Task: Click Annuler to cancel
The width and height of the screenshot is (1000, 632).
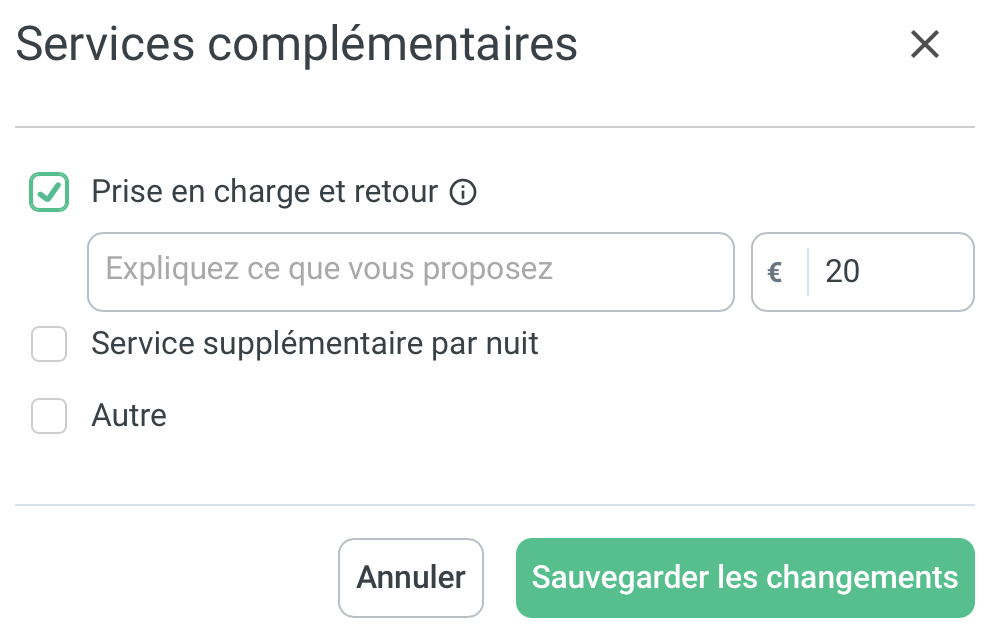Action: 411,578
